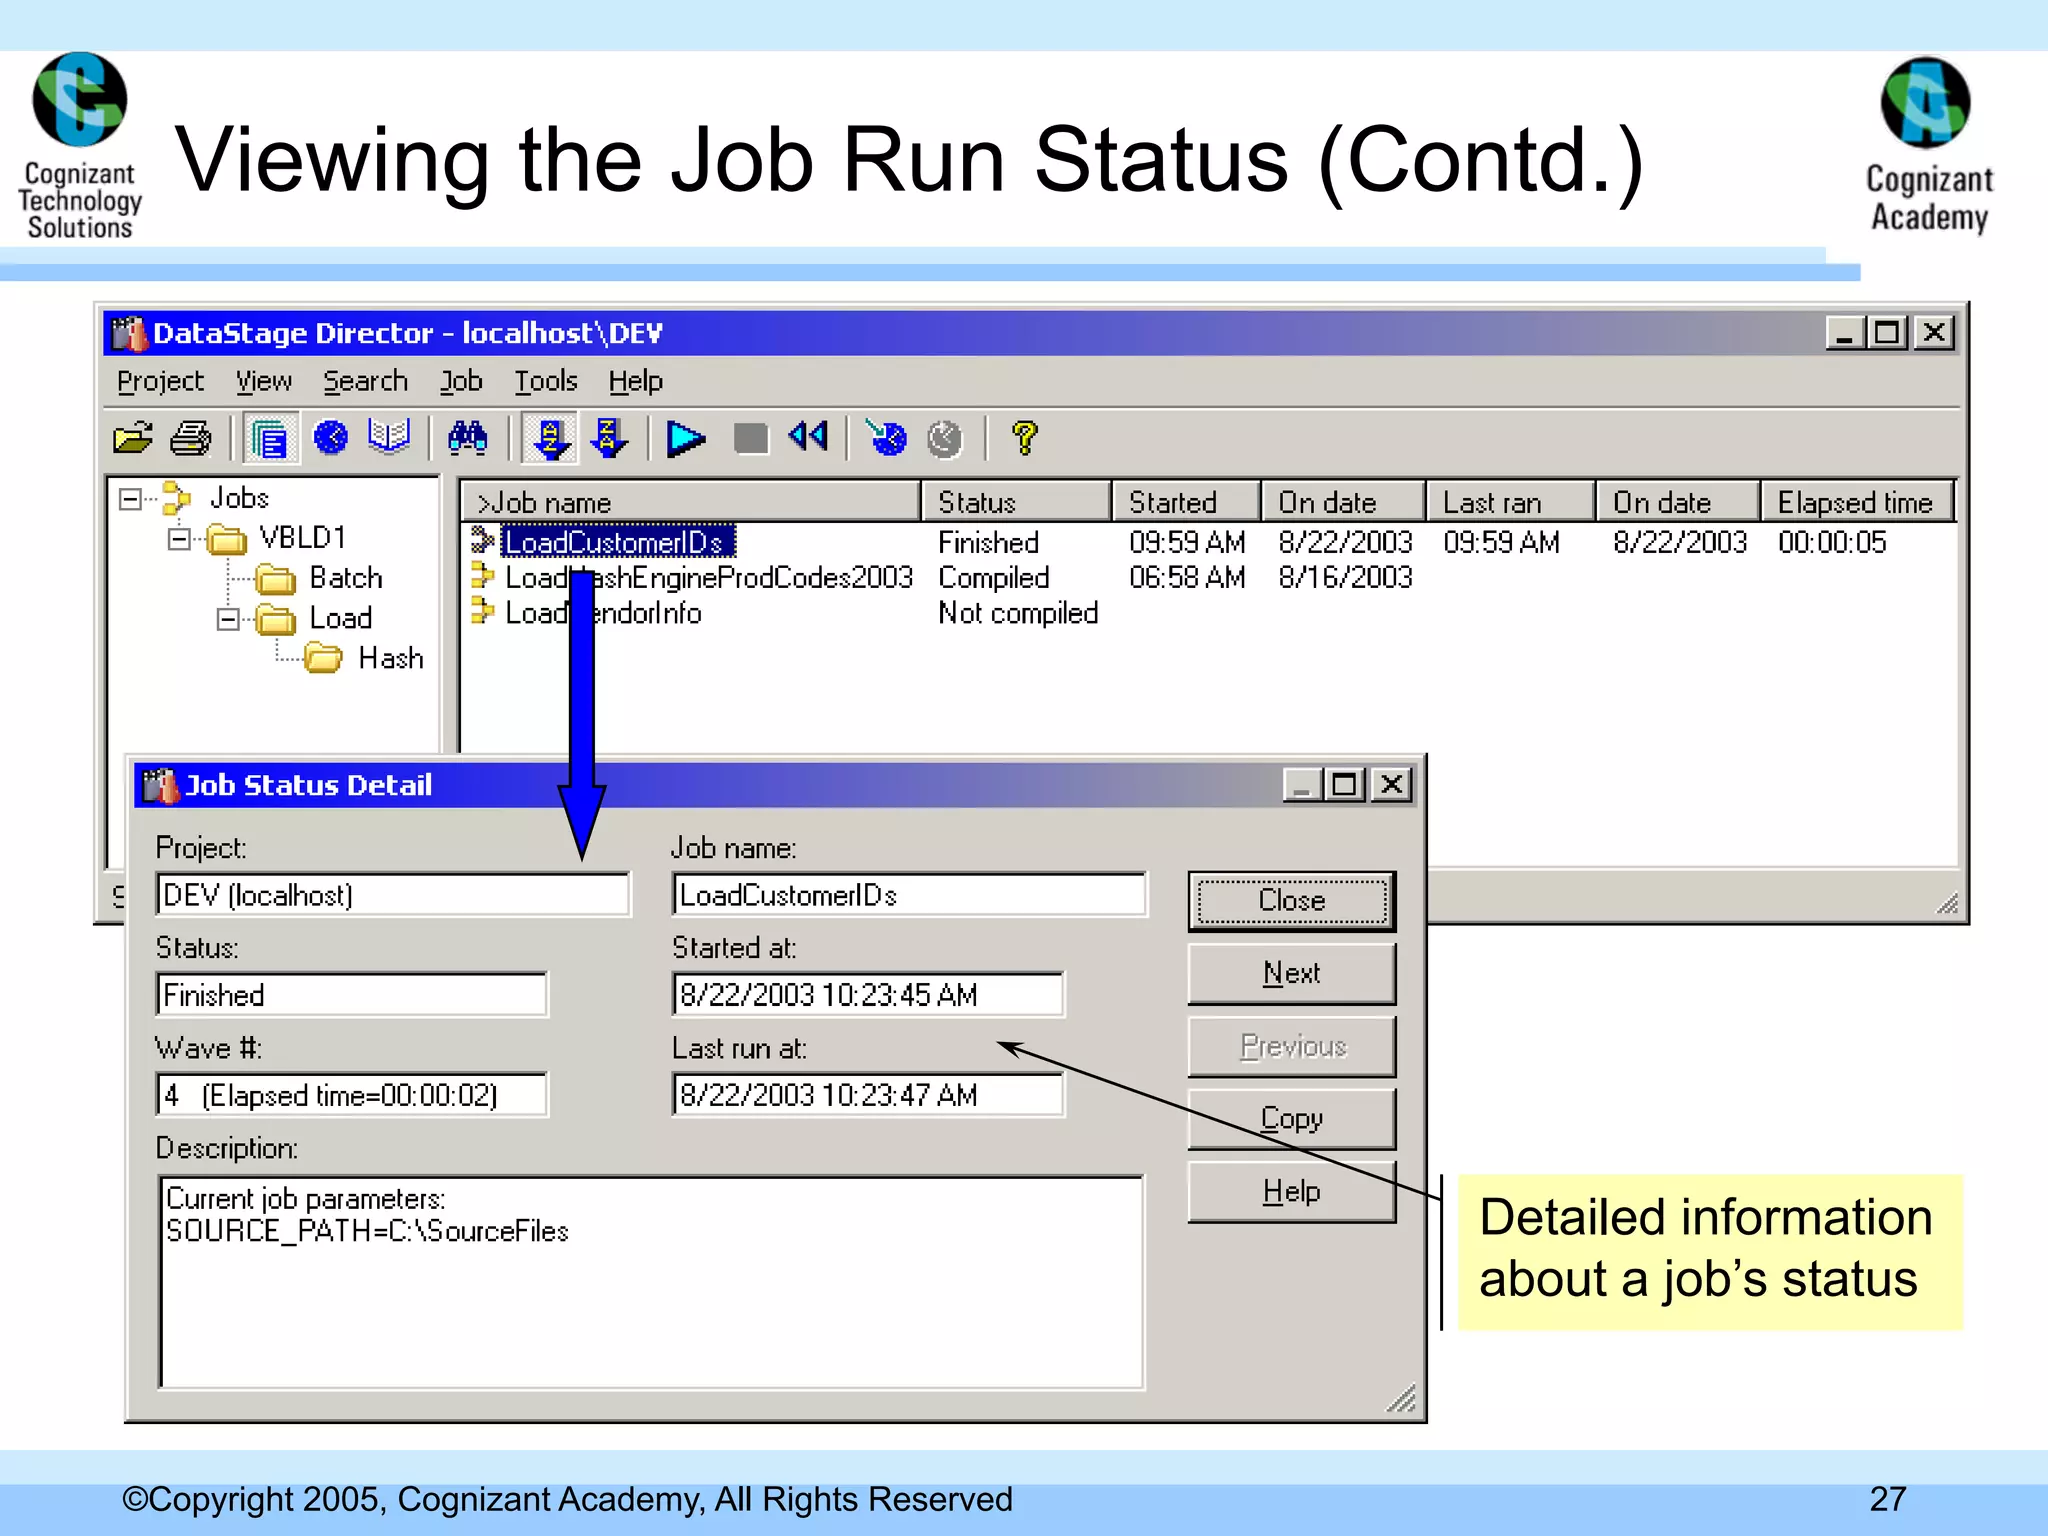Image resolution: width=2048 pixels, height=1536 pixels.
Task: Click the Copy button
Action: (1291, 1118)
